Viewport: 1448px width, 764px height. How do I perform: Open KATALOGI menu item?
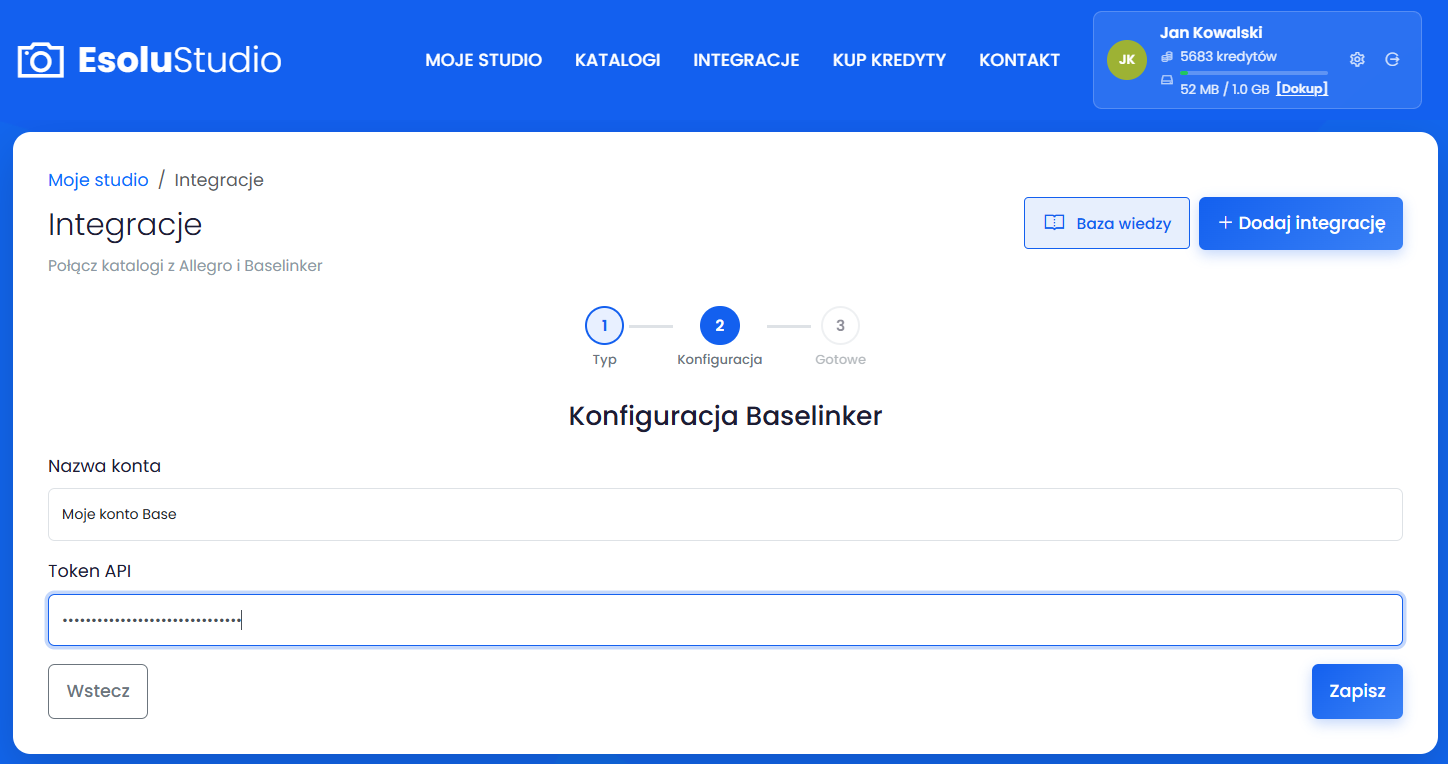[618, 60]
